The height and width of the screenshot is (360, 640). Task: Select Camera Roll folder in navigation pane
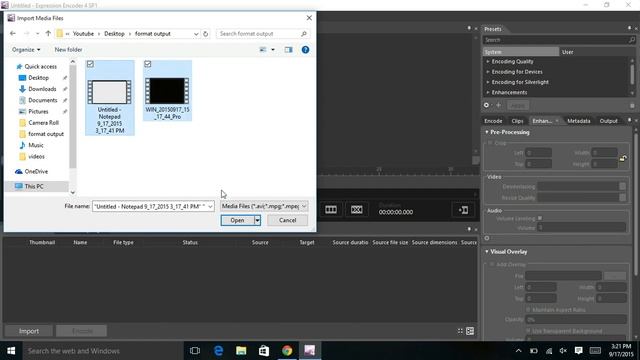pyautogui.click(x=43, y=123)
